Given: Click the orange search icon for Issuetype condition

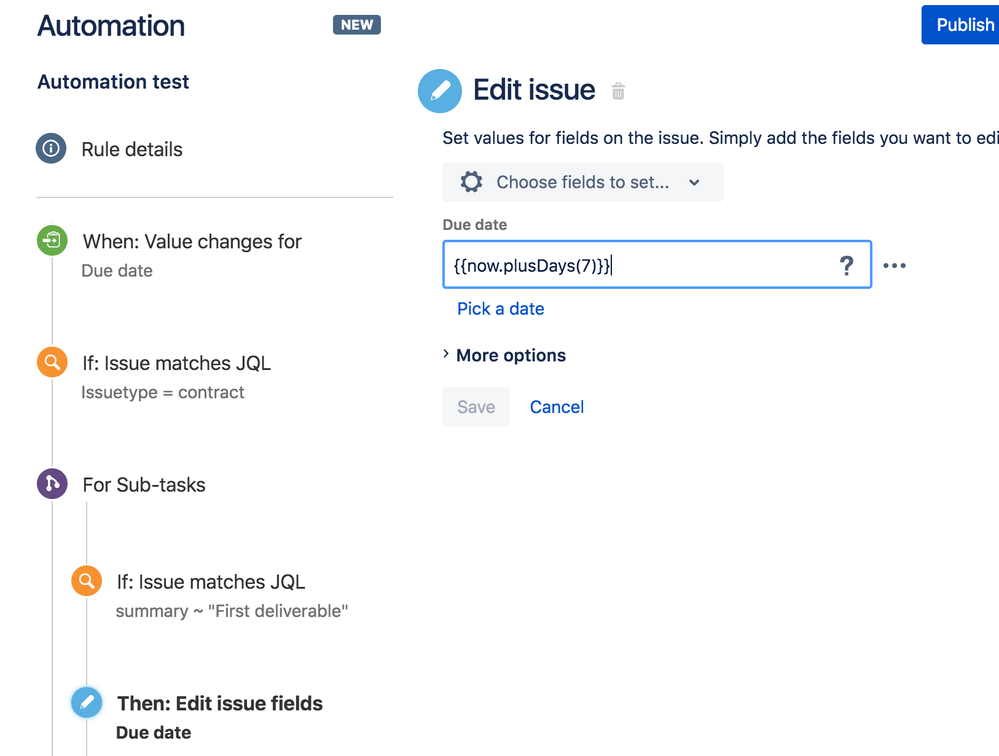Looking at the screenshot, I should click(x=52, y=363).
